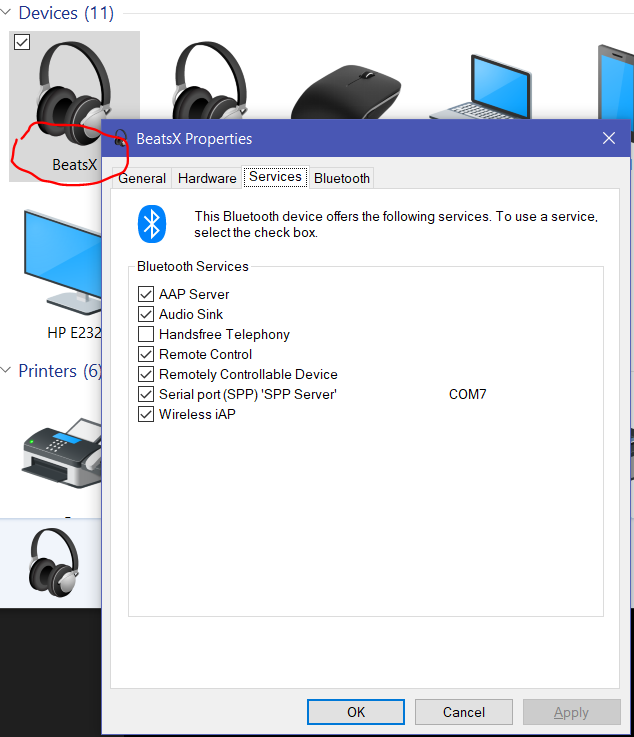The width and height of the screenshot is (634, 737).
Task: Uncheck the AAP Server service
Action: click(x=146, y=294)
